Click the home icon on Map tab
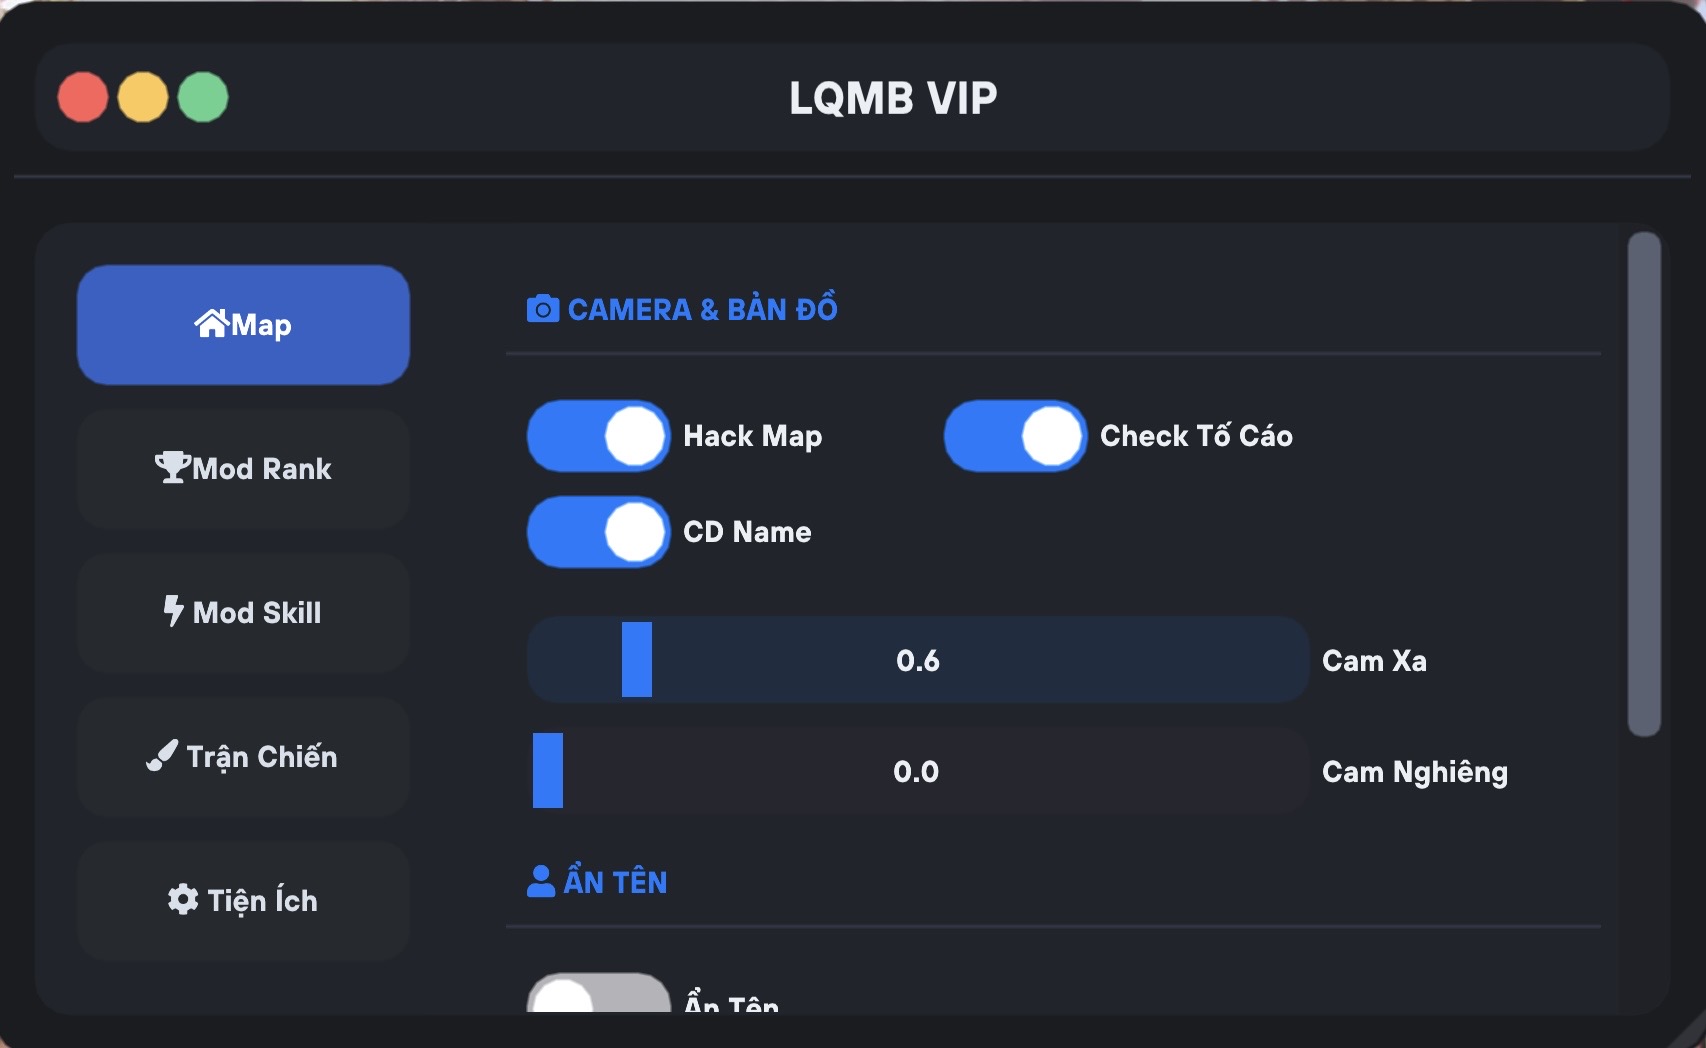 212,324
